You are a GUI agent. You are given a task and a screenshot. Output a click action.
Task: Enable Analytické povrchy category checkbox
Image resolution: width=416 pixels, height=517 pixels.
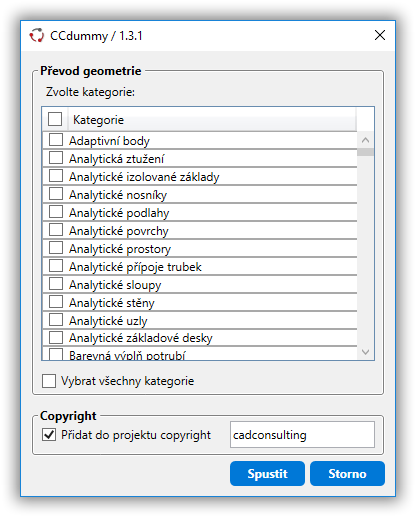56,230
